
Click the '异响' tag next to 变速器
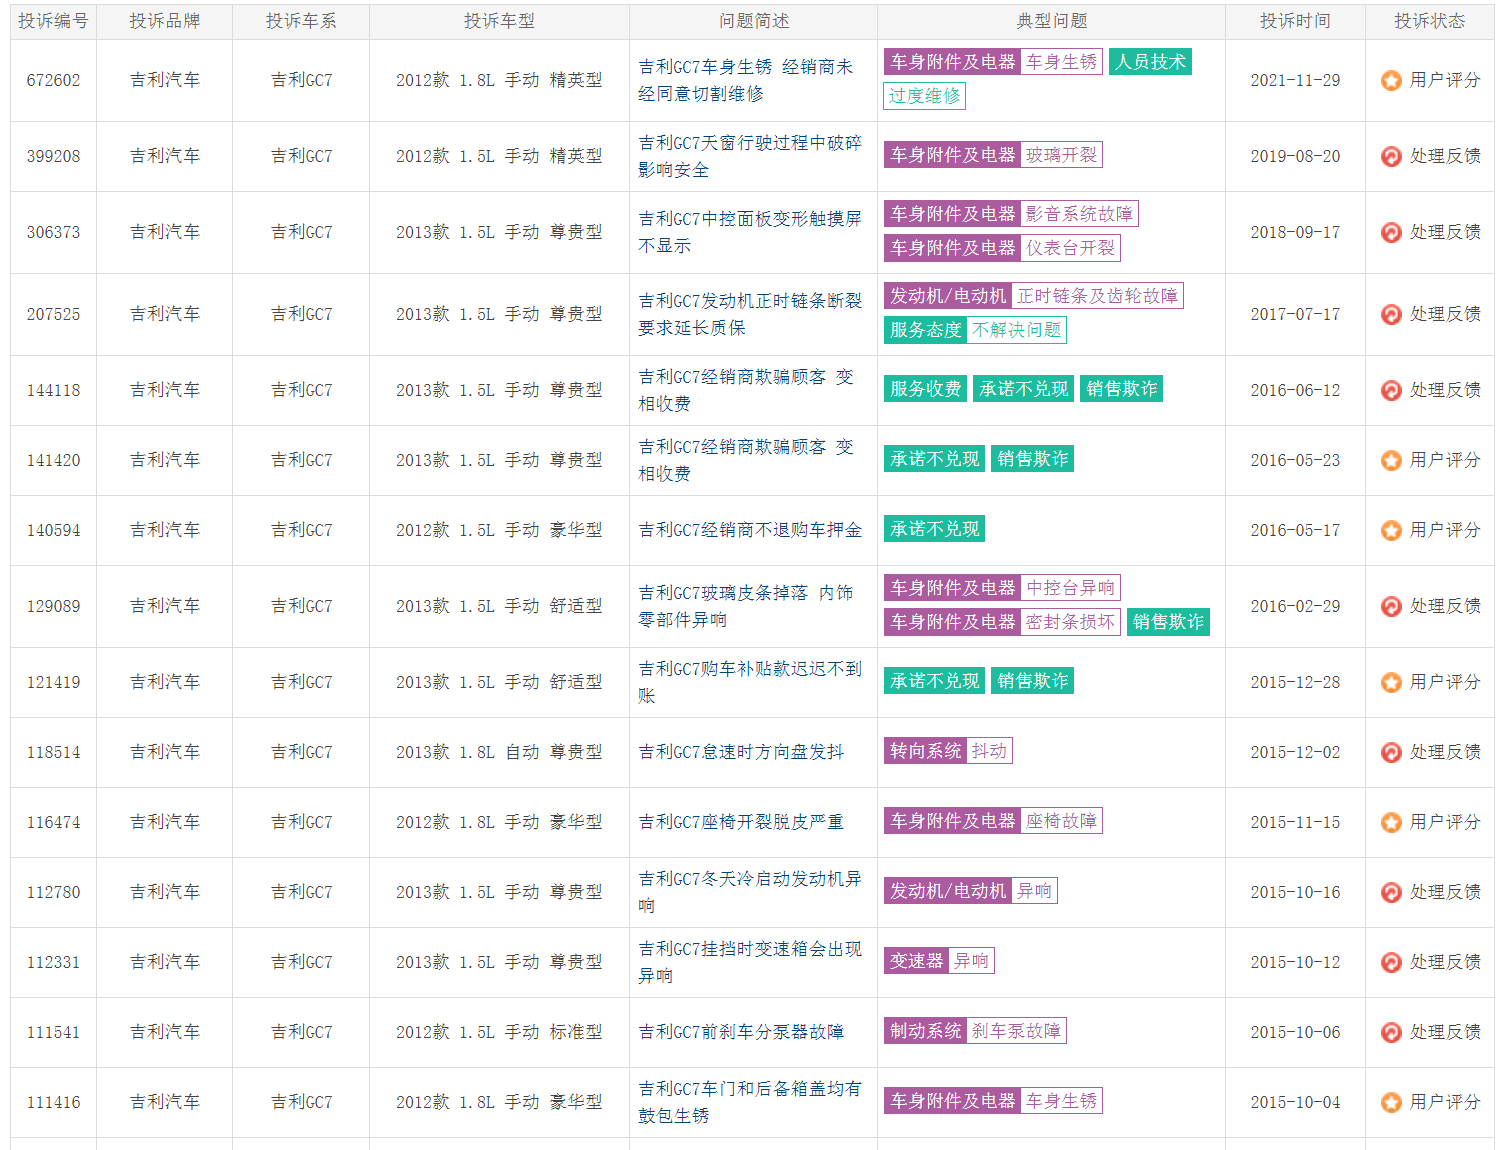(972, 961)
